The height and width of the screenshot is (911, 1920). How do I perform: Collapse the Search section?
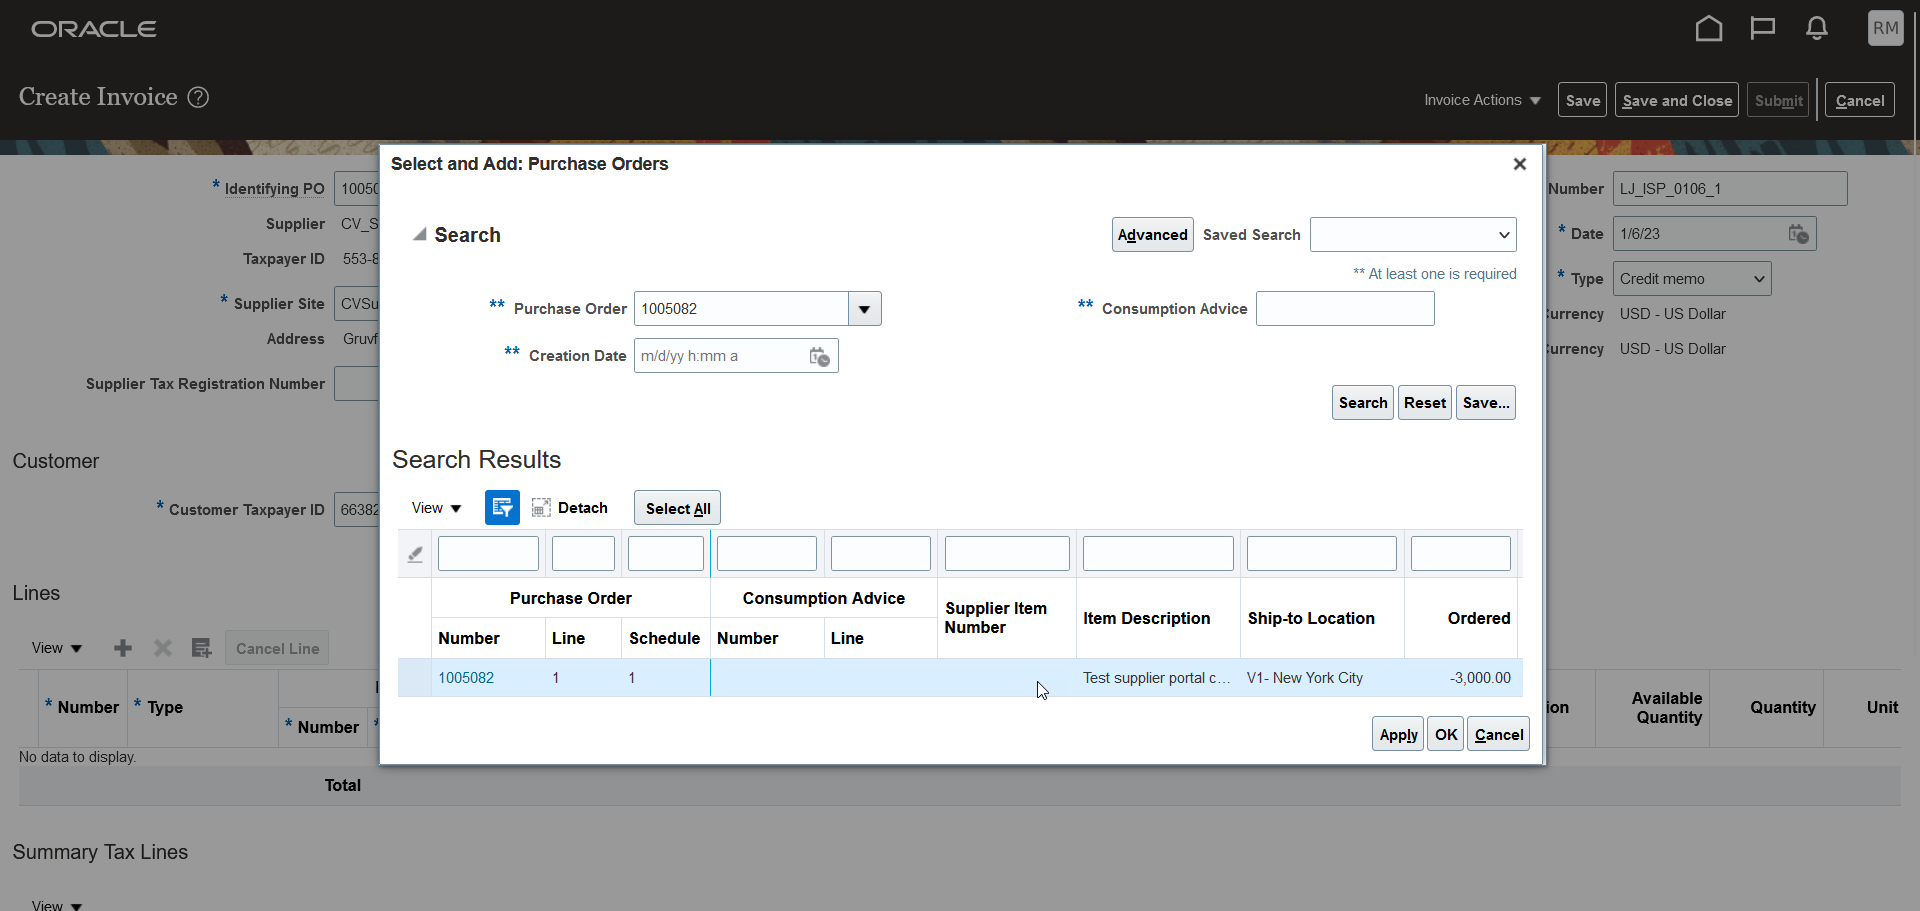[x=420, y=235]
